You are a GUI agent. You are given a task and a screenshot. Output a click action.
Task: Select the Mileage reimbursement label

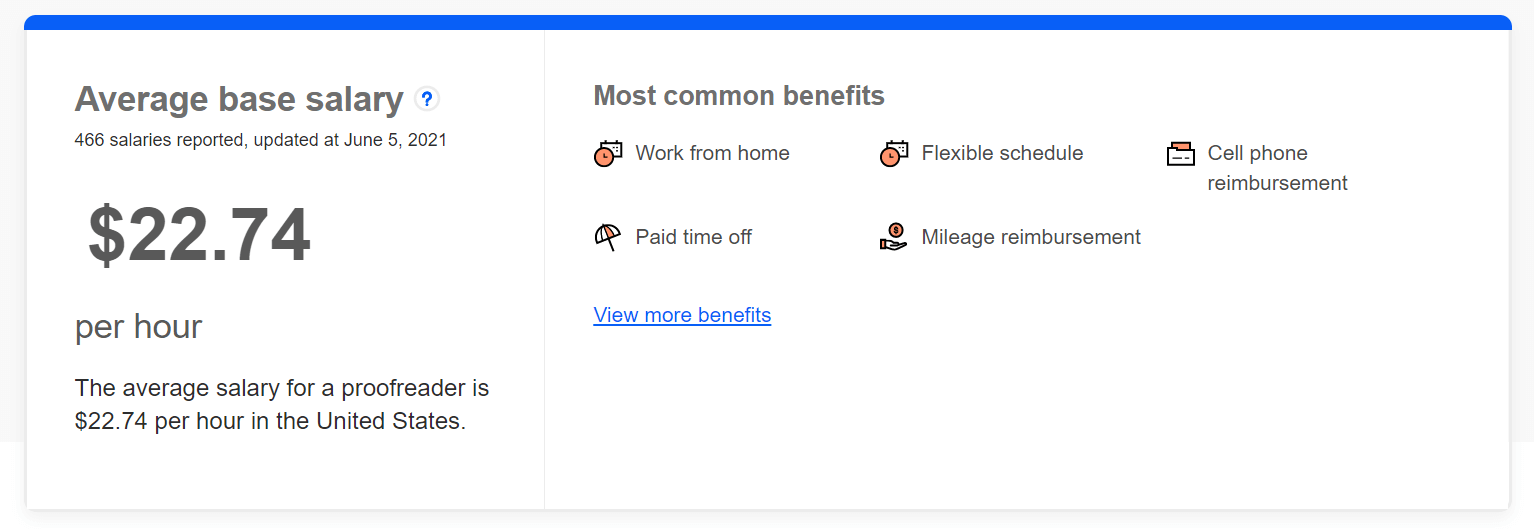tap(1031, 237)
